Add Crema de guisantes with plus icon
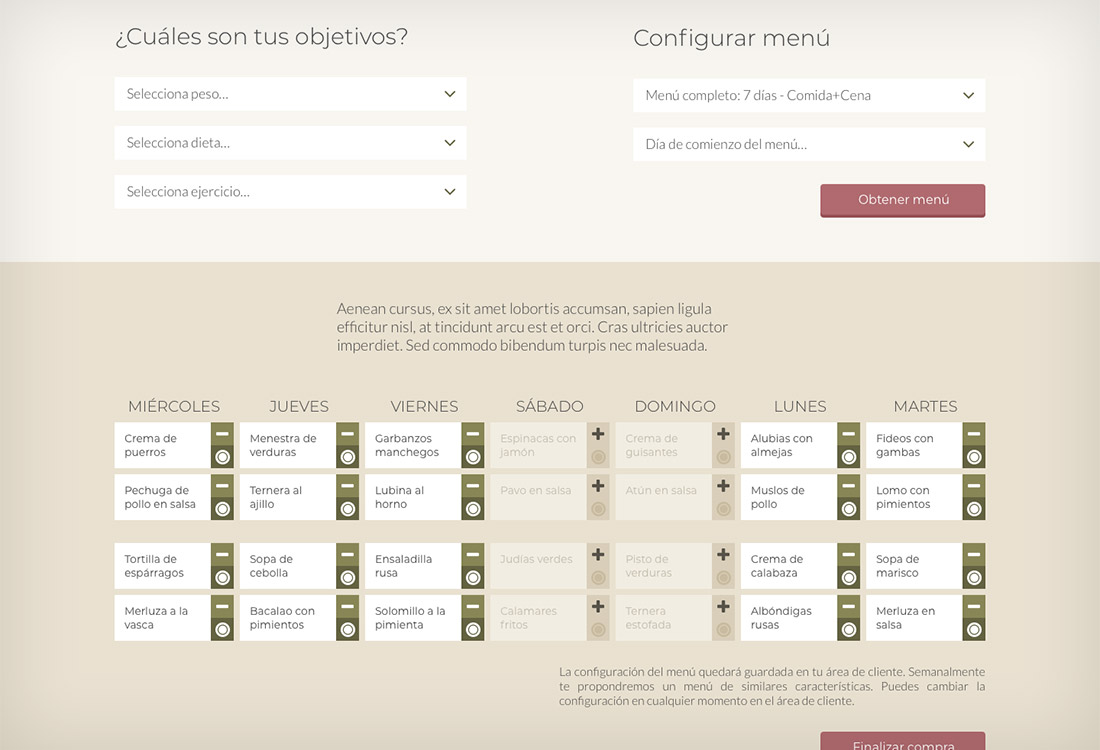1100x750 pixels. [x=723, y=434]
